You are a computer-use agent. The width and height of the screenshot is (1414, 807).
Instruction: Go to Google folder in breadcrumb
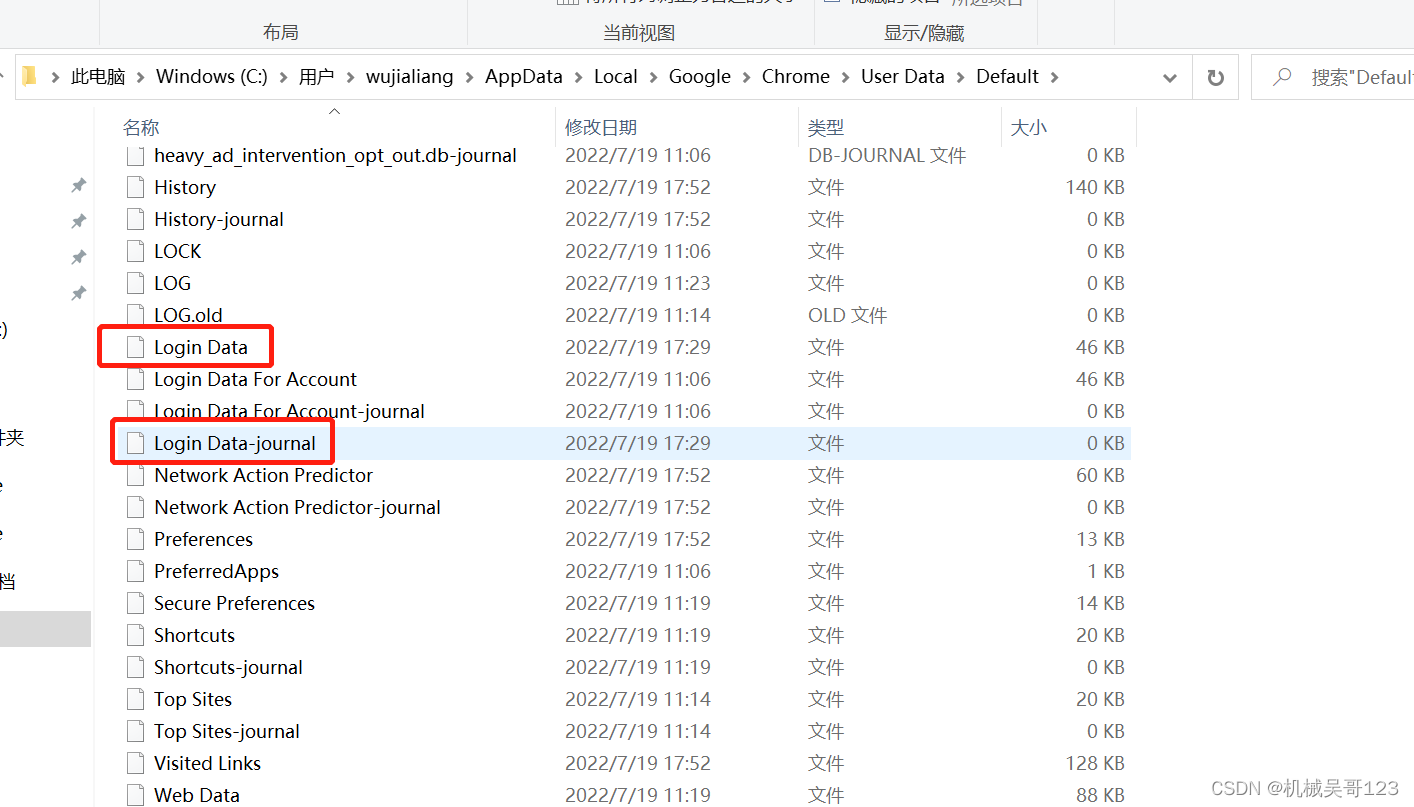(x=700, y=77)
